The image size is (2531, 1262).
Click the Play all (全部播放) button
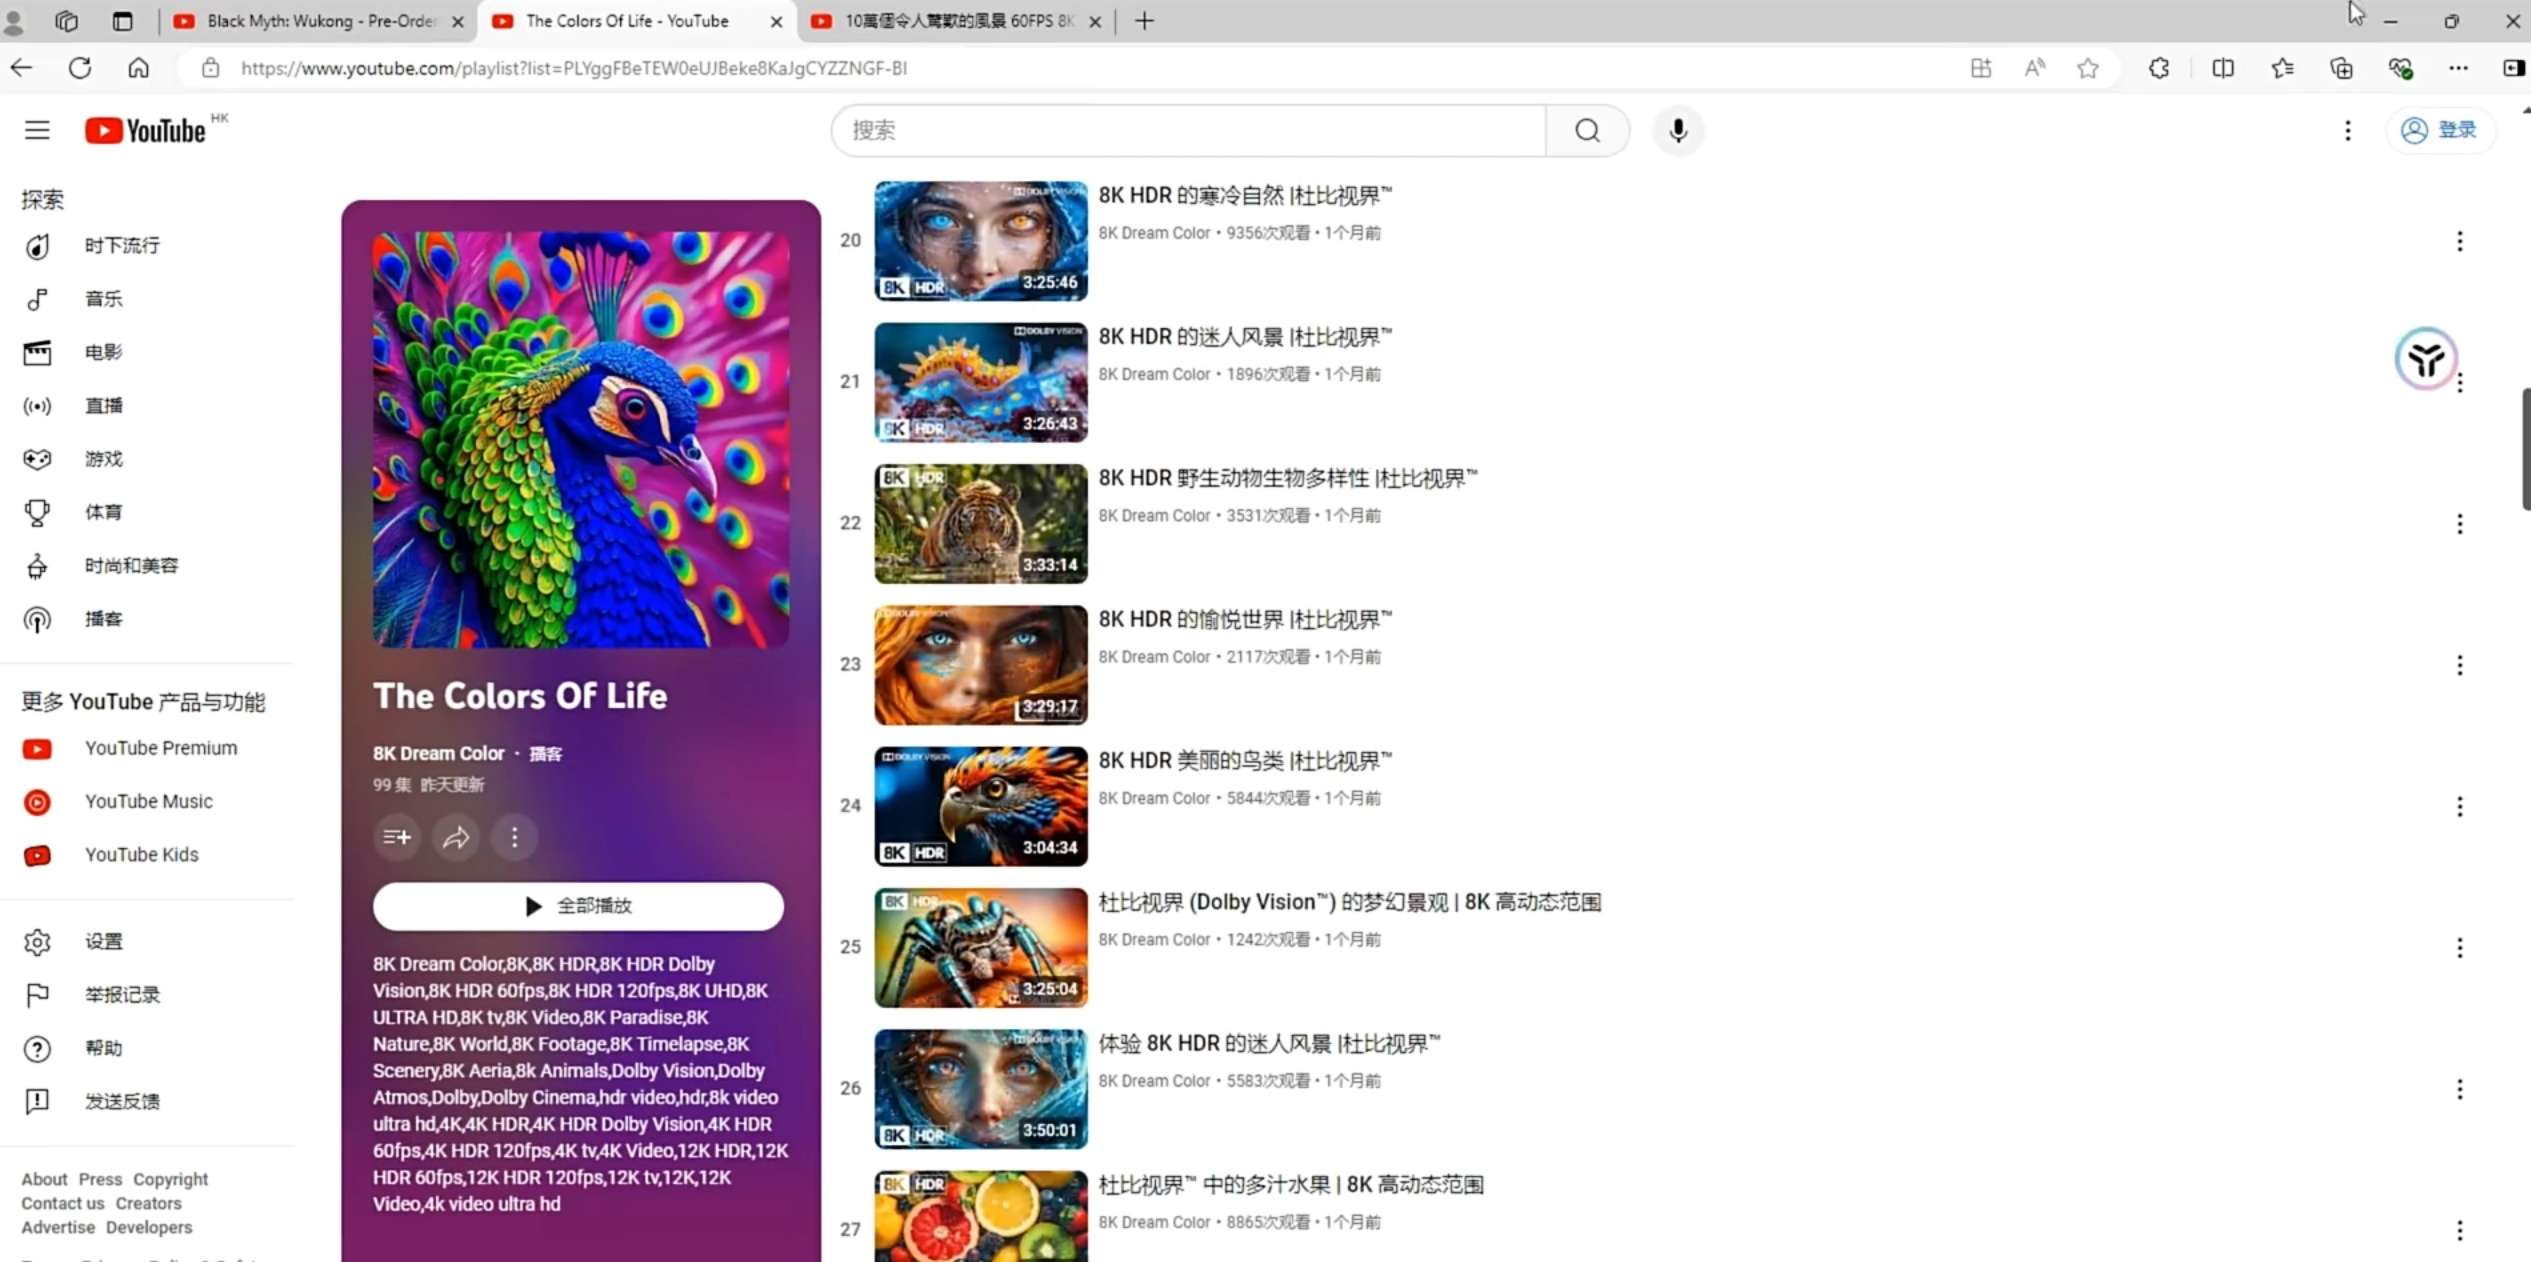[x=578, y=906]
